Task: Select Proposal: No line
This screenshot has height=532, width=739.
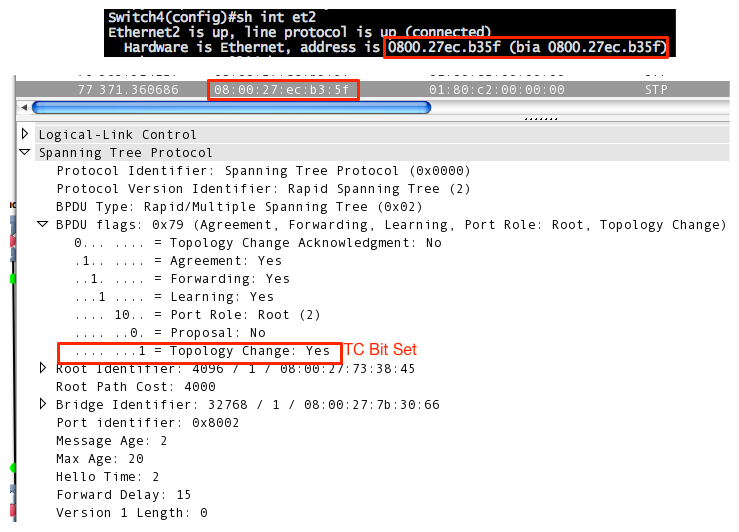Action: click(x=170, y=333)
